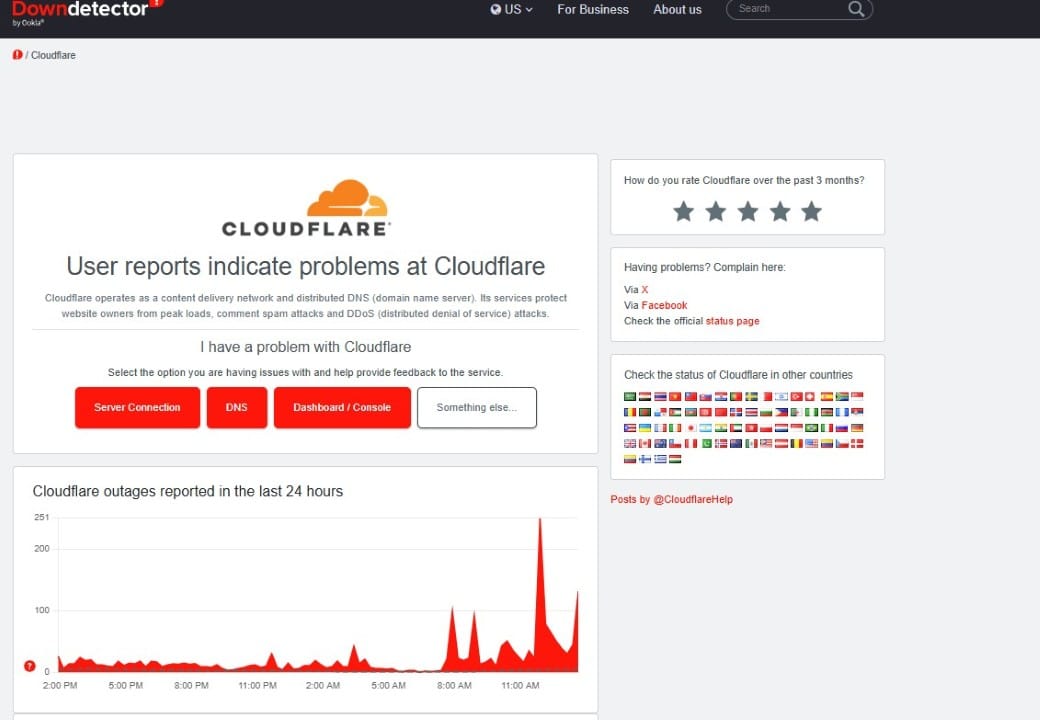Report a Server Connection problem
Screen dimensions: 1040x720
(137, 408)
